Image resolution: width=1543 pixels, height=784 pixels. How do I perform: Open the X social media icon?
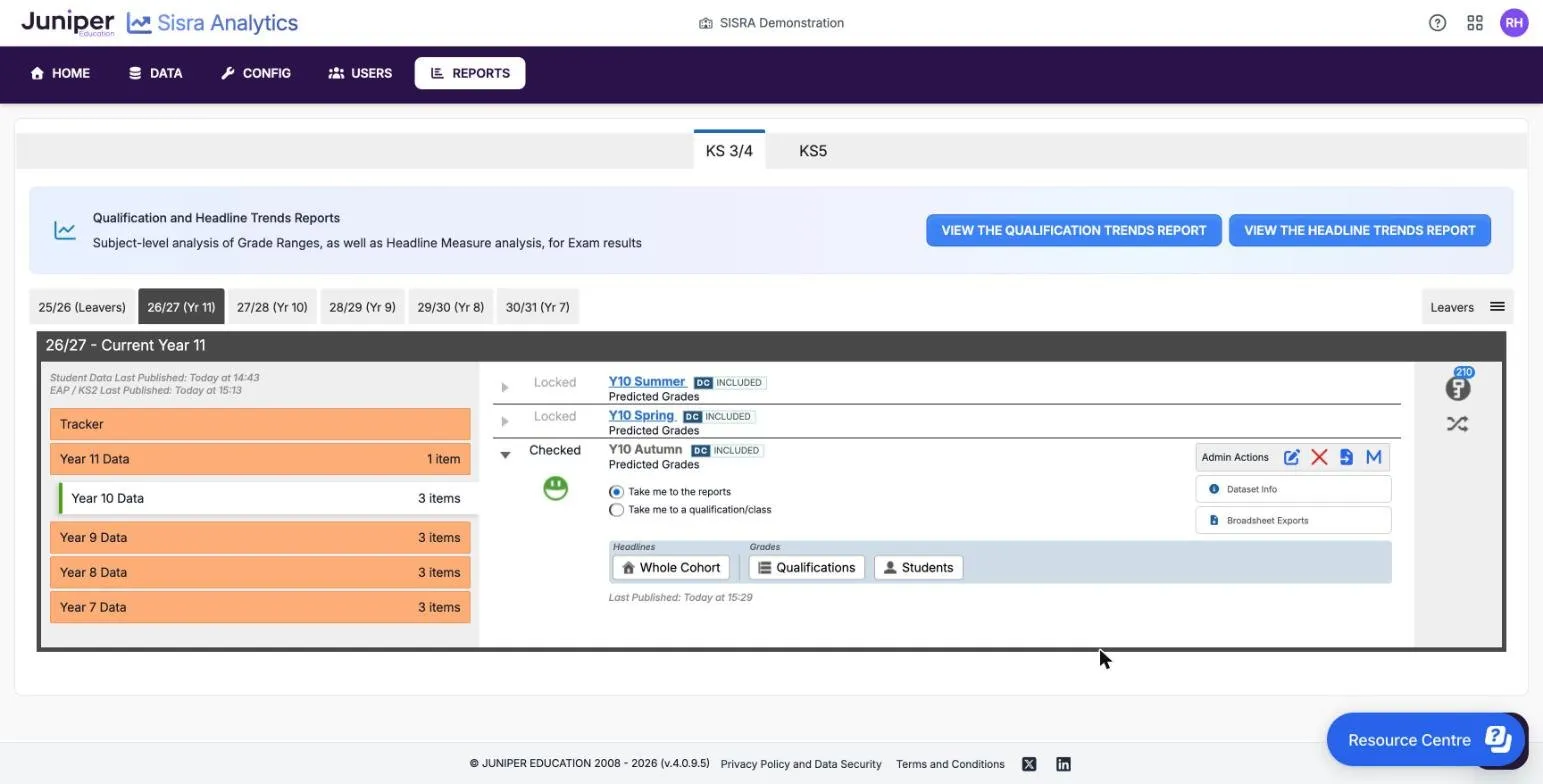click(1029, 764)
